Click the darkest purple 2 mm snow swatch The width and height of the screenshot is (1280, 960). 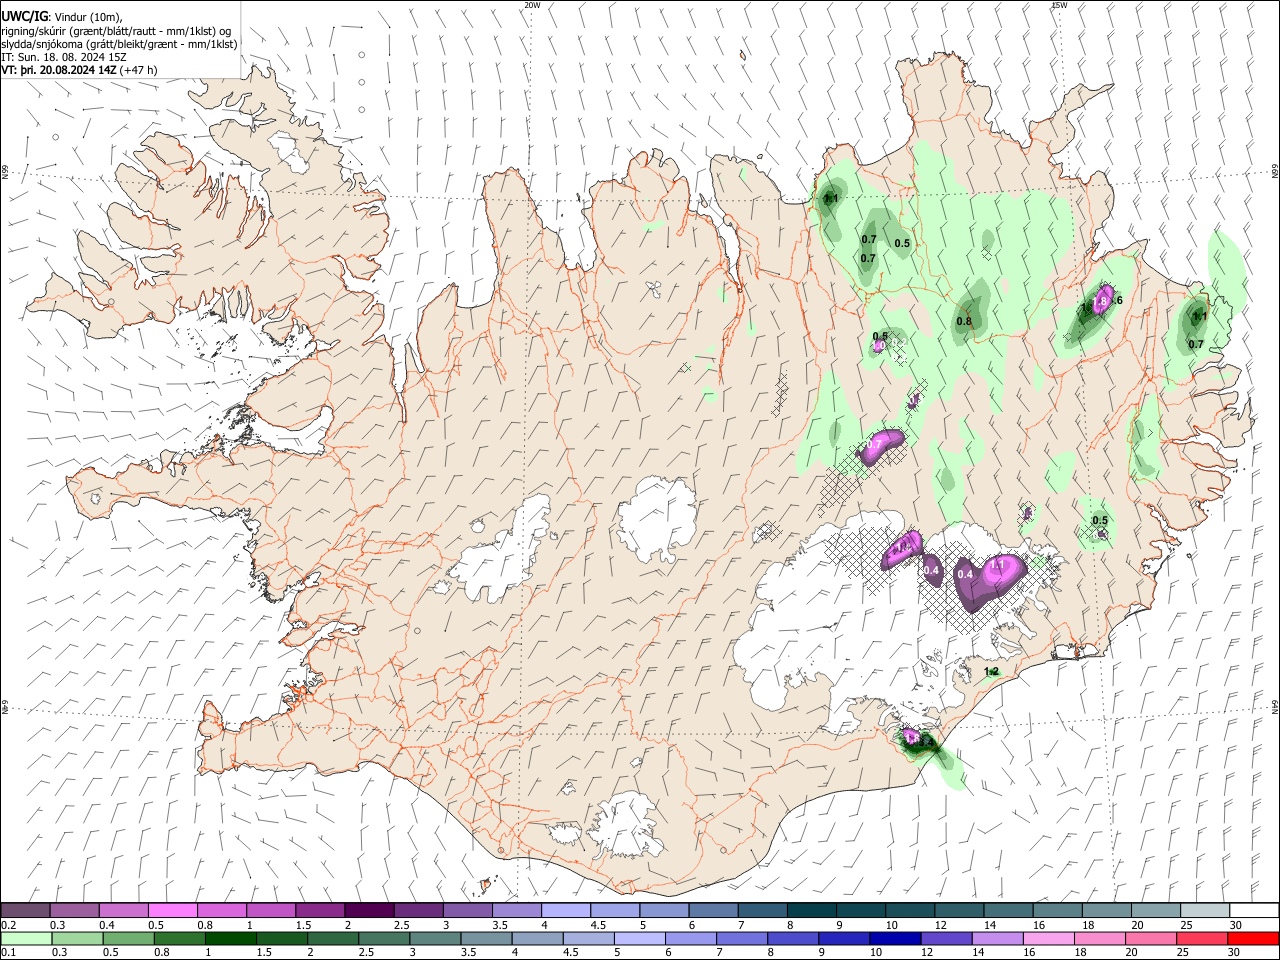tap(369, 910)
